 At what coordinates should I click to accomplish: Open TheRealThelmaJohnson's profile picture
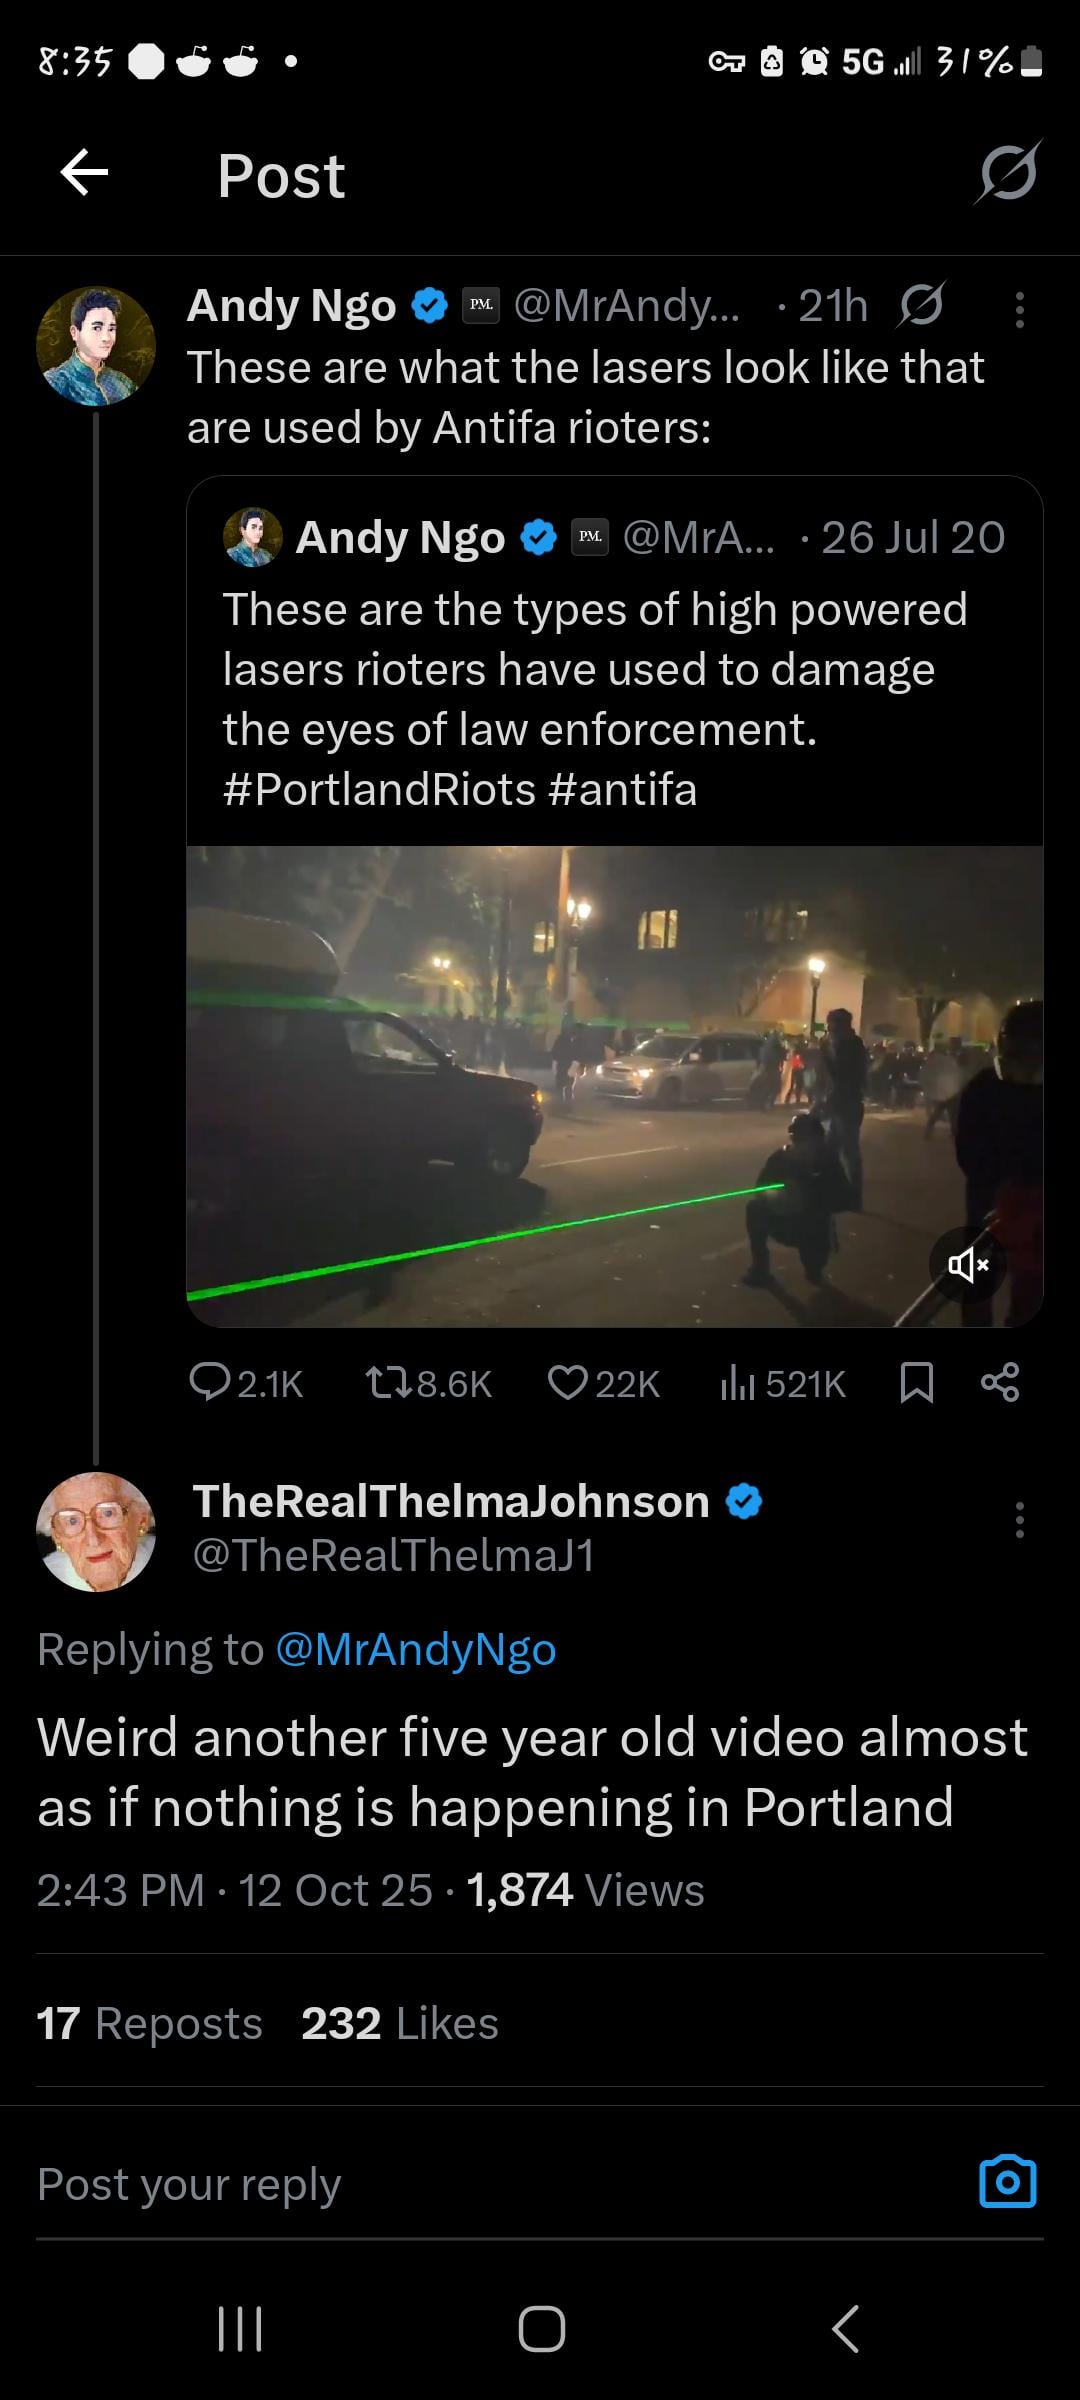[x=96, y=1531]
